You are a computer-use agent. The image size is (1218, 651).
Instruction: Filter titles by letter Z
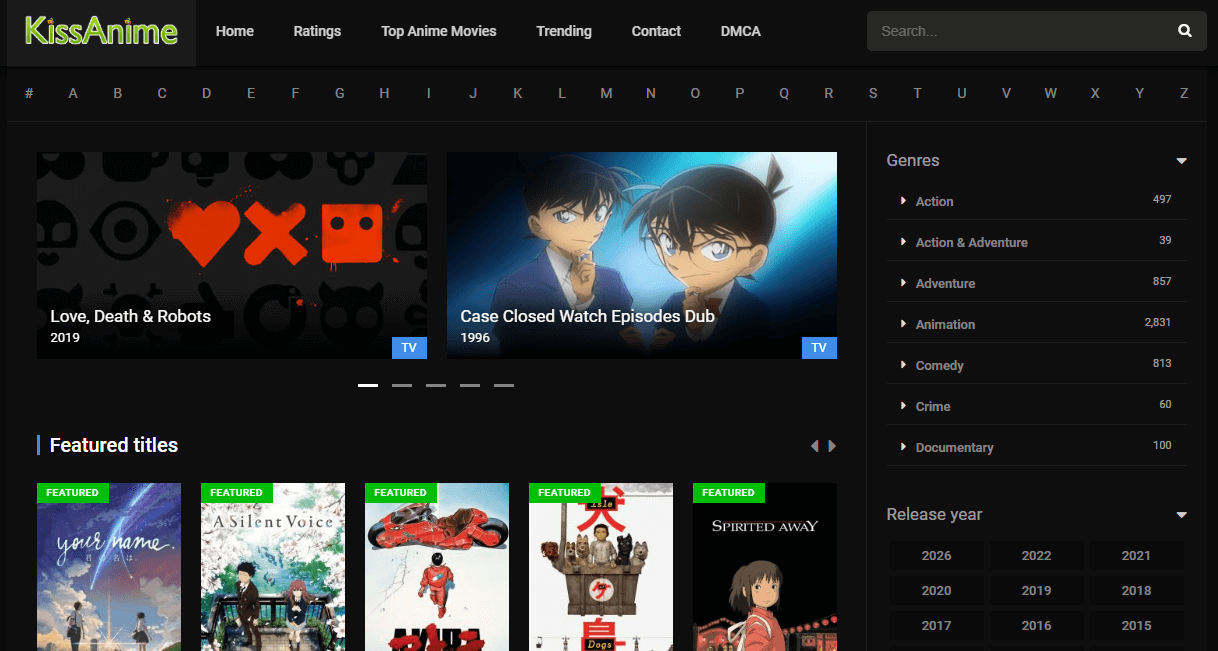coord(1184,93)
